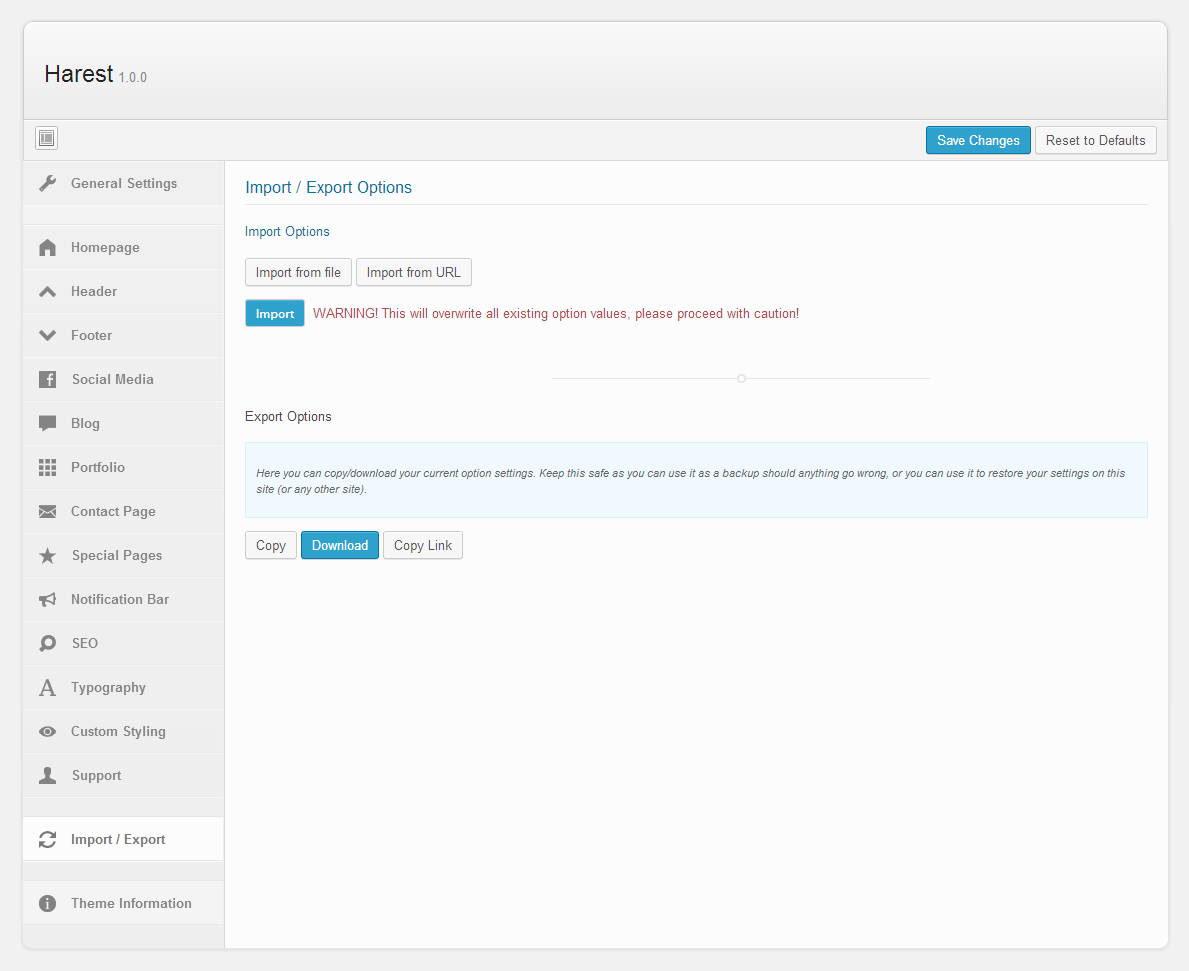Open the Typography settings tab
Image resolution: width=1189 pixels, height=971 pixels.
[108, 688]
